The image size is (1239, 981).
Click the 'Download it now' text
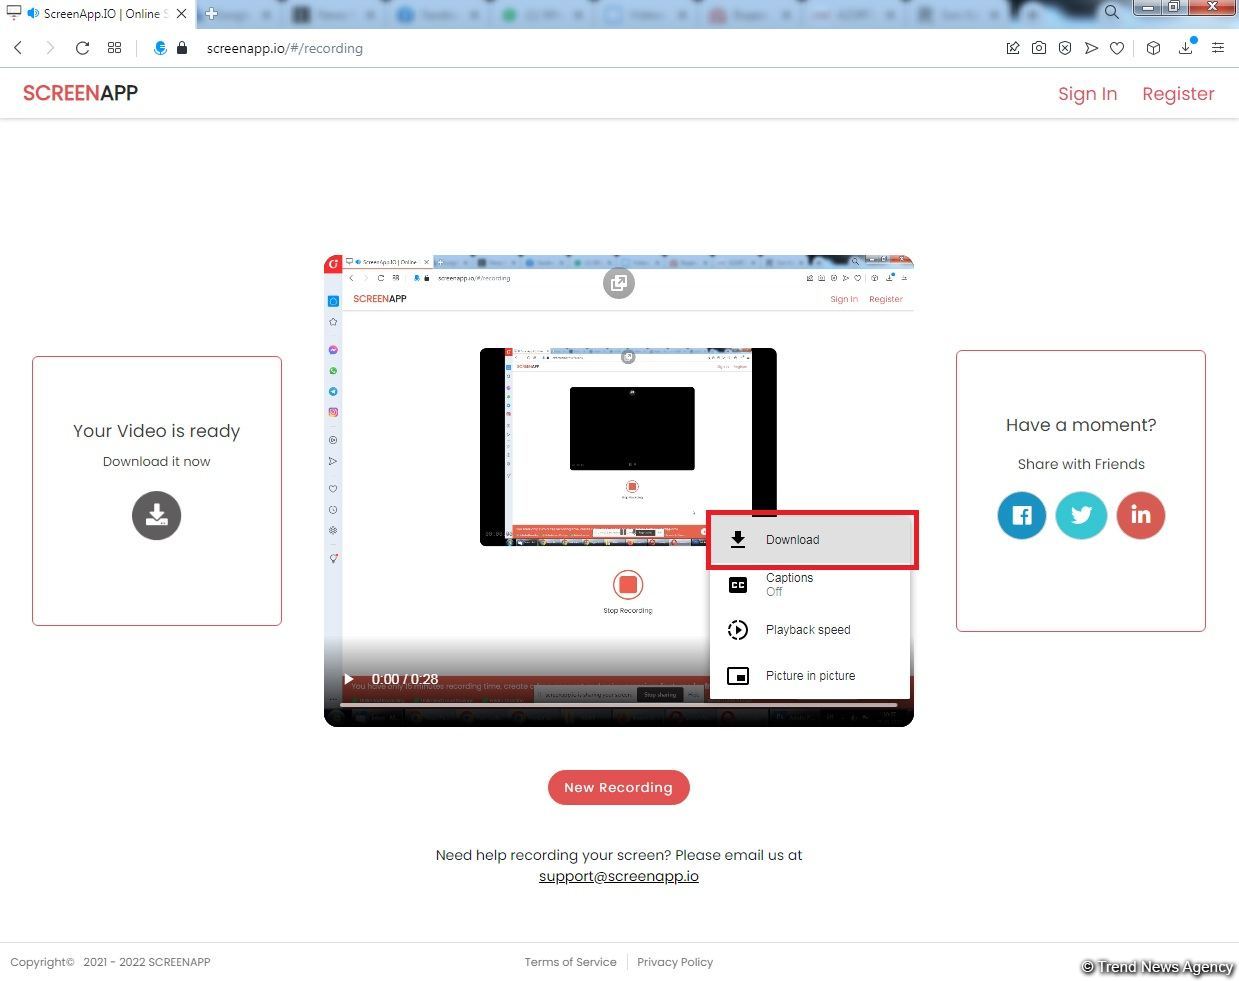(x=157, y=462)
